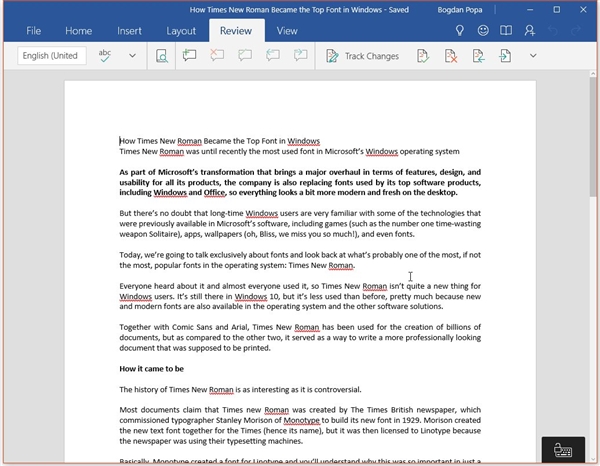600x466 pixels.
Task: Switch to the Insert tab
Action: tap(129, 31)
